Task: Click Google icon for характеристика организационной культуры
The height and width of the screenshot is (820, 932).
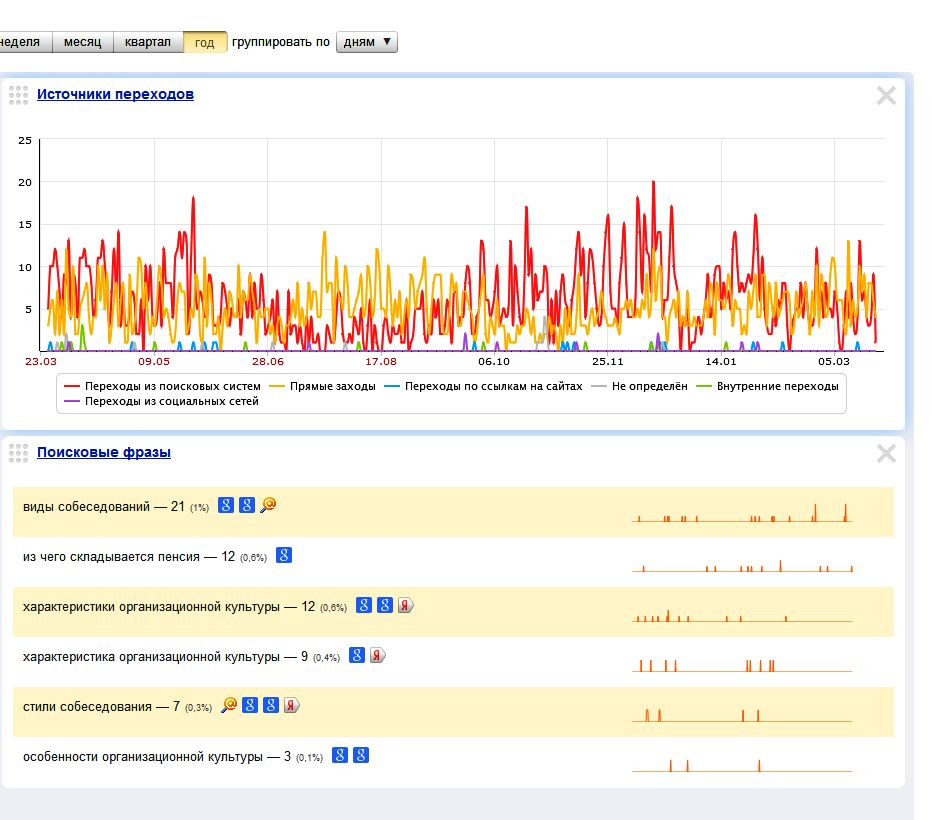Action: 357,655
